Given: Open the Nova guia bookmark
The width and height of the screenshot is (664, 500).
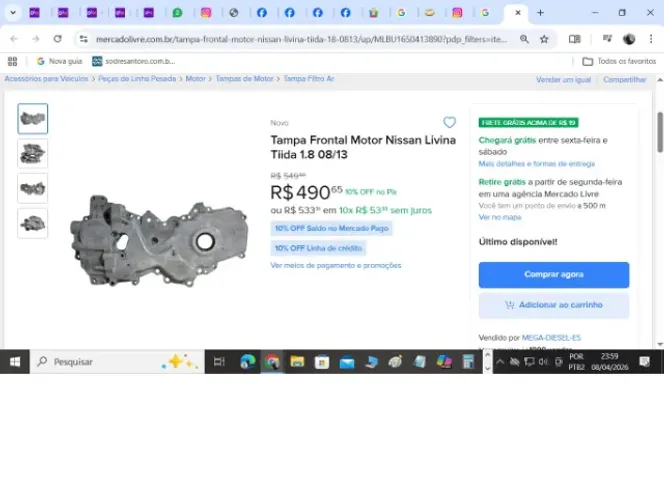Looking at the screenshot, I should (x=59, y=61).
